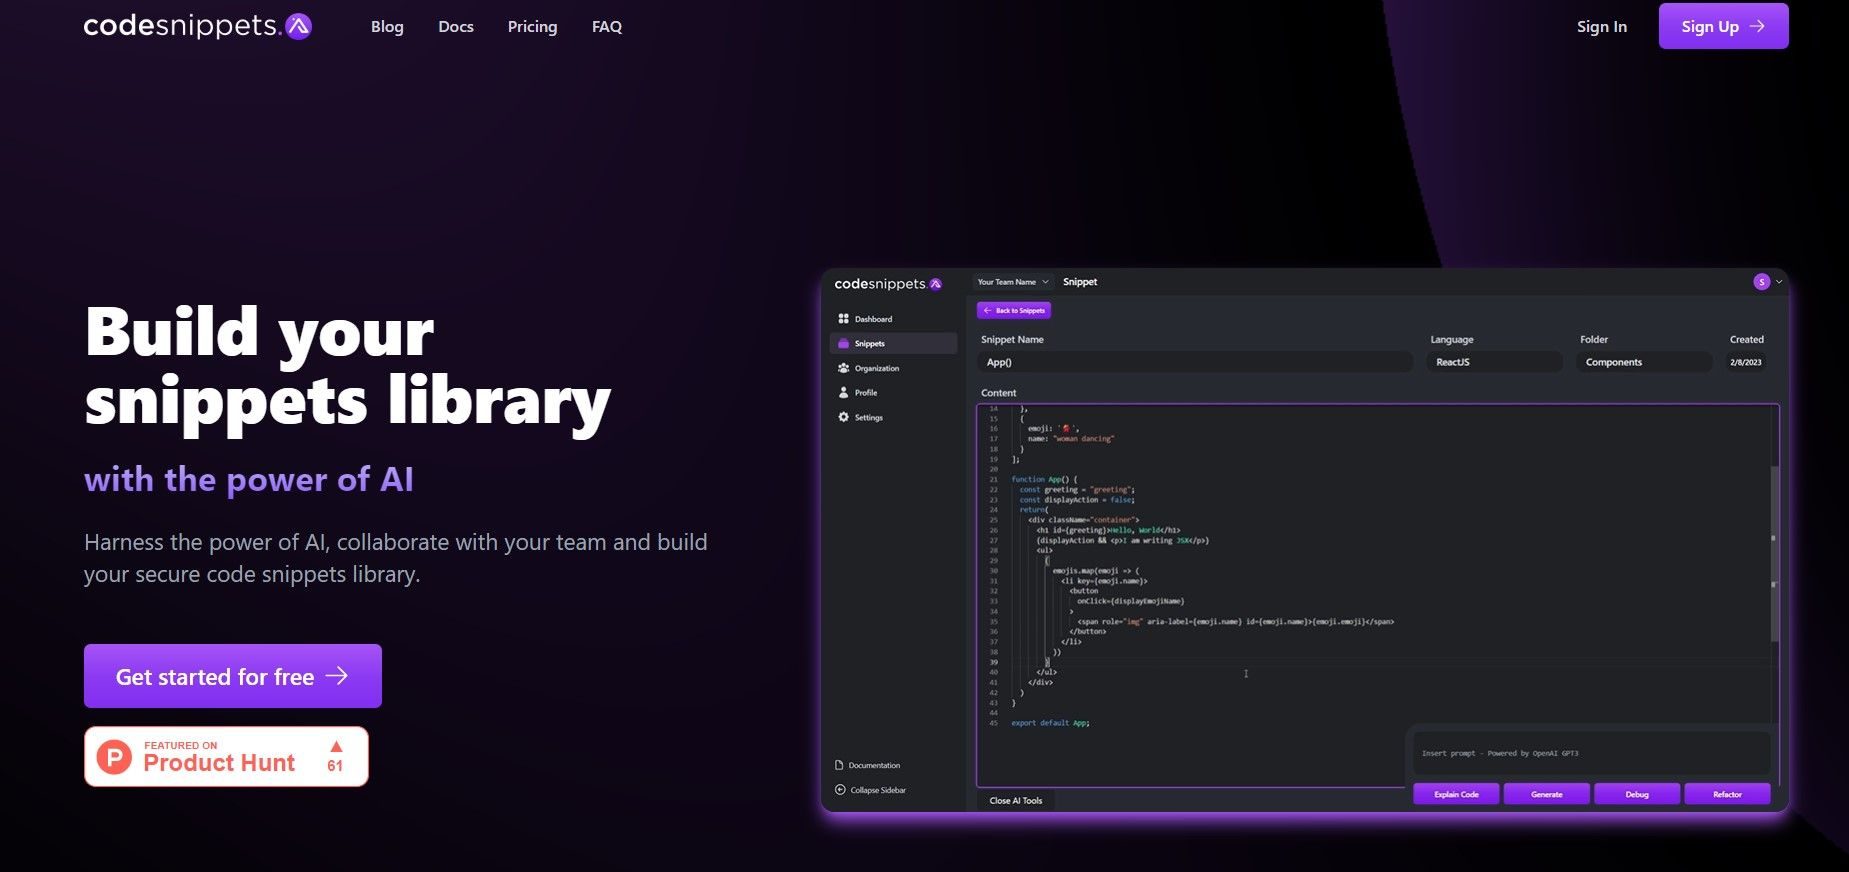
Task: Click the Documentation file icon
Action: click(x=839, y=765)
